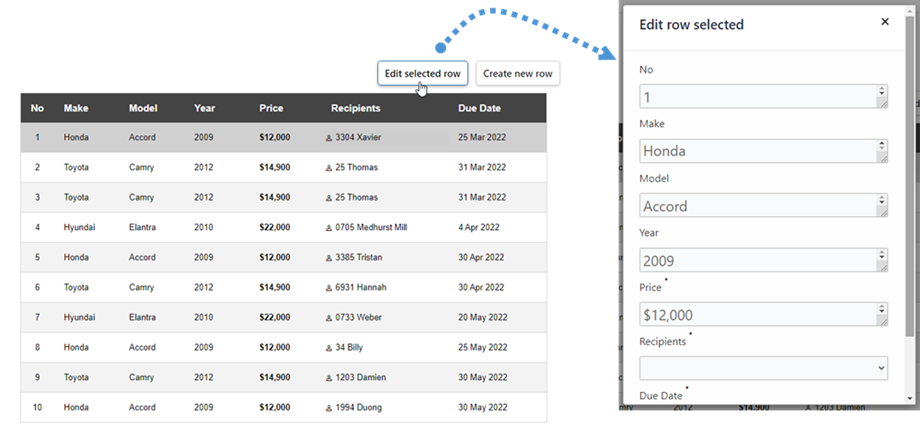Click the Edit selected row button
This screenshot has width=920, height=439.
pos(423,74)
